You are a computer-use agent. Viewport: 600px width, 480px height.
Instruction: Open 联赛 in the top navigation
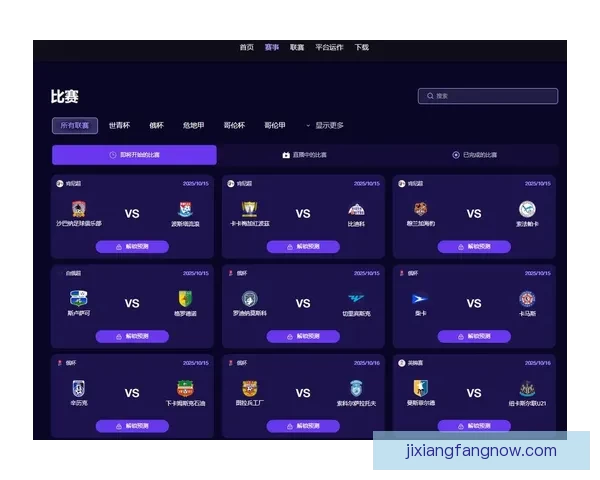pos(297,47)
